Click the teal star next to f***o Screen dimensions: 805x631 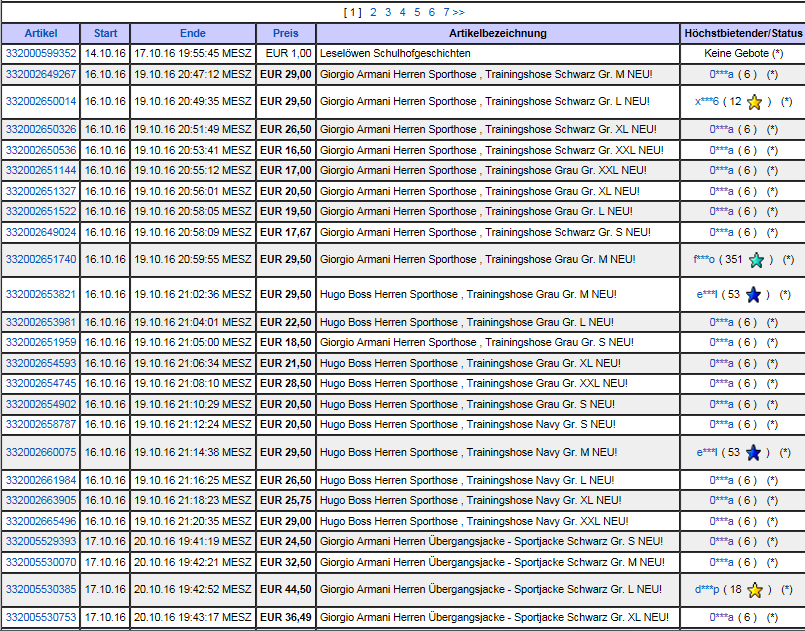click(756, 260)
